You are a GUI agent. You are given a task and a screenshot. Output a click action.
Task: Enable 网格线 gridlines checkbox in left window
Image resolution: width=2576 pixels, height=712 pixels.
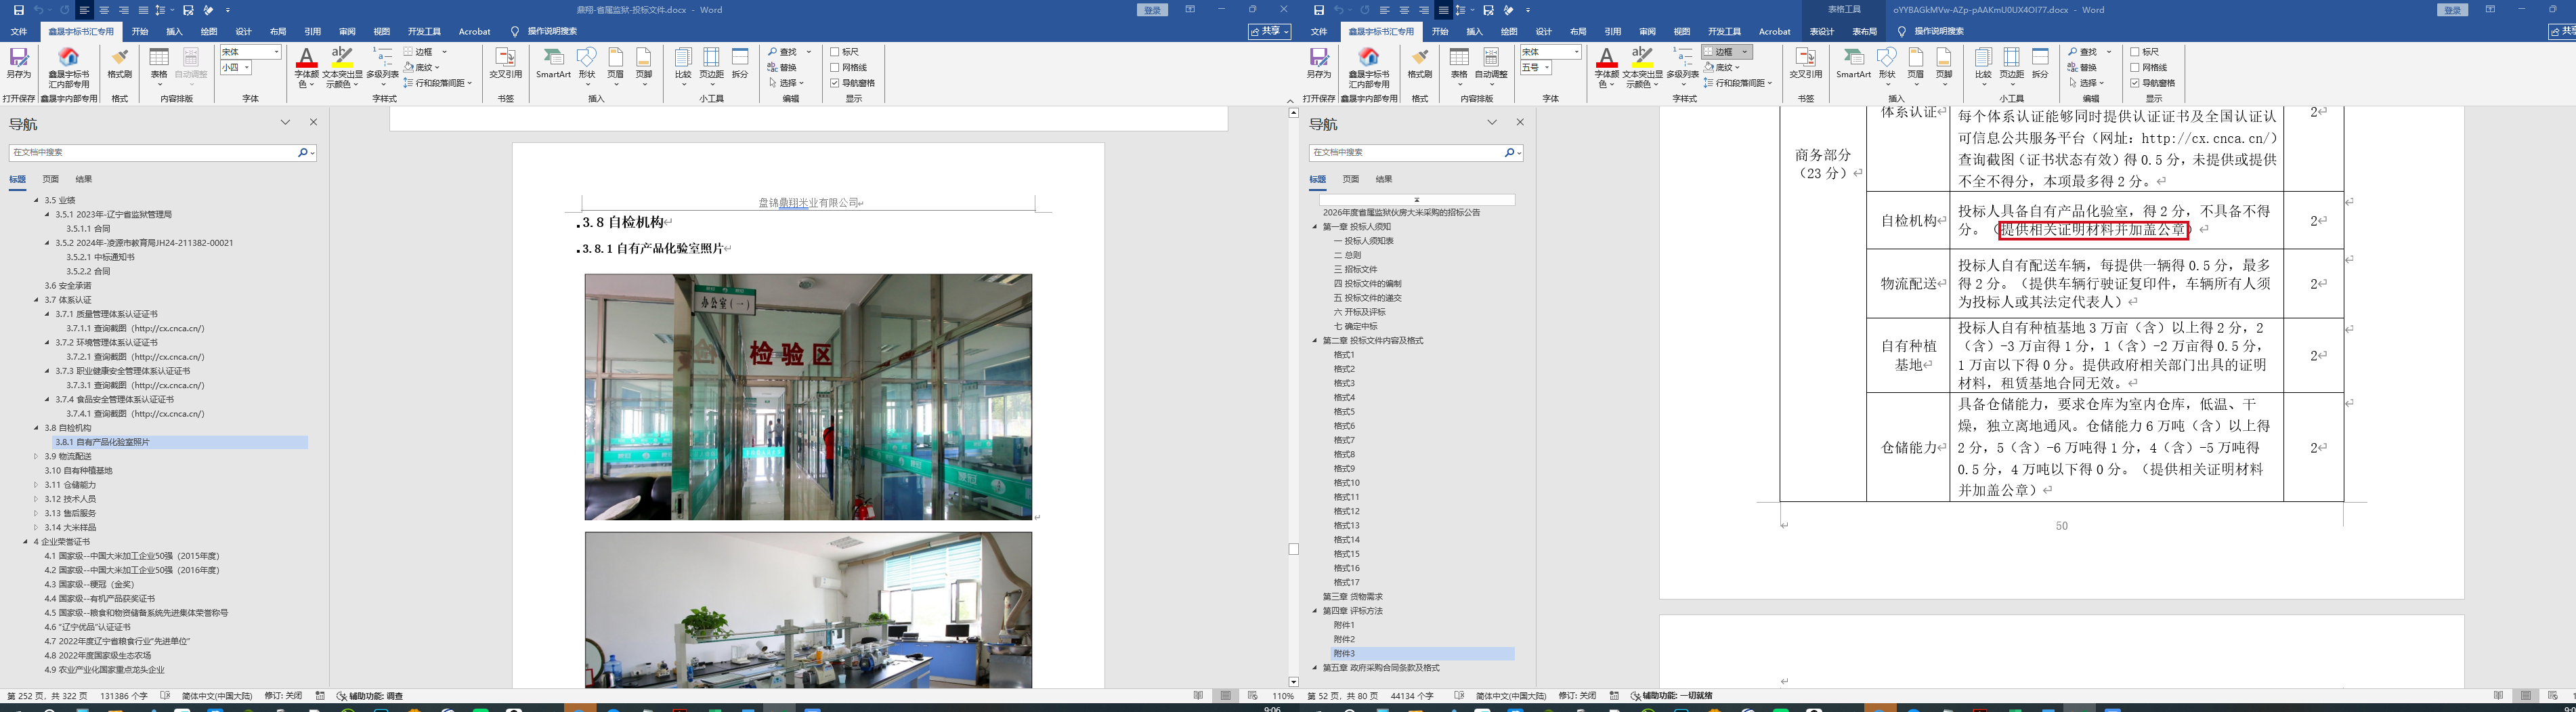(834, 68)
